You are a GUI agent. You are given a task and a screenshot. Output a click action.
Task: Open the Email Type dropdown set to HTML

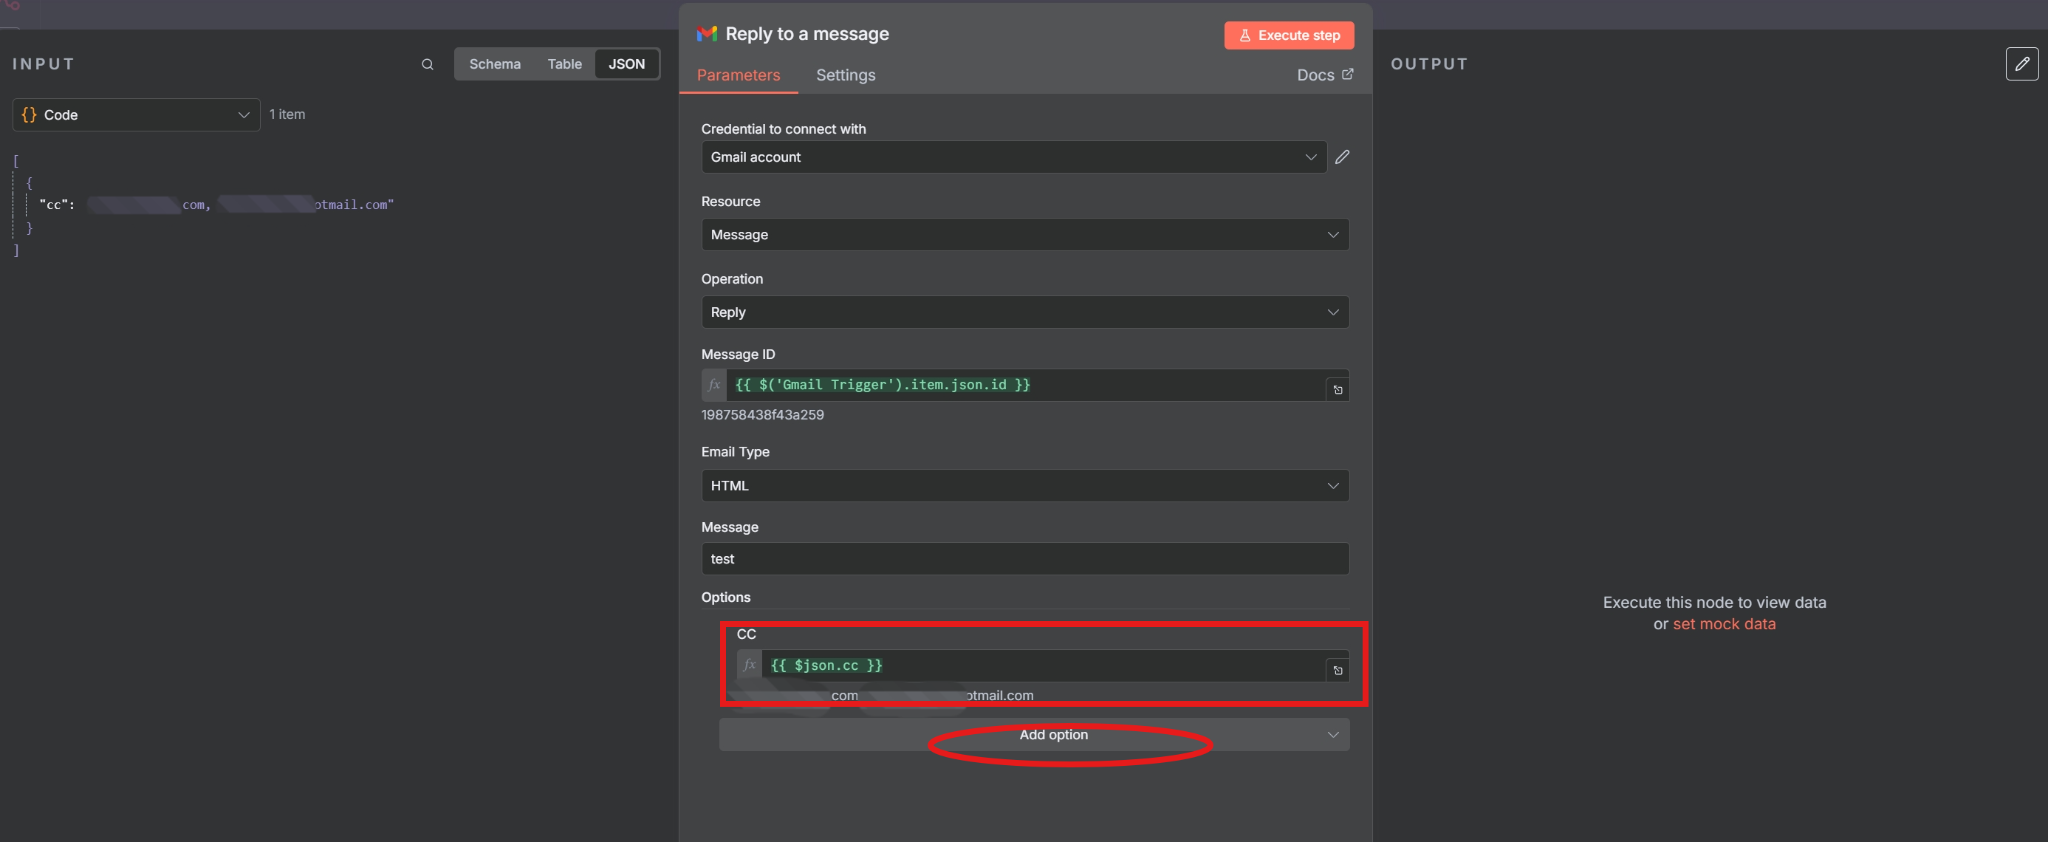[1024, 486]
